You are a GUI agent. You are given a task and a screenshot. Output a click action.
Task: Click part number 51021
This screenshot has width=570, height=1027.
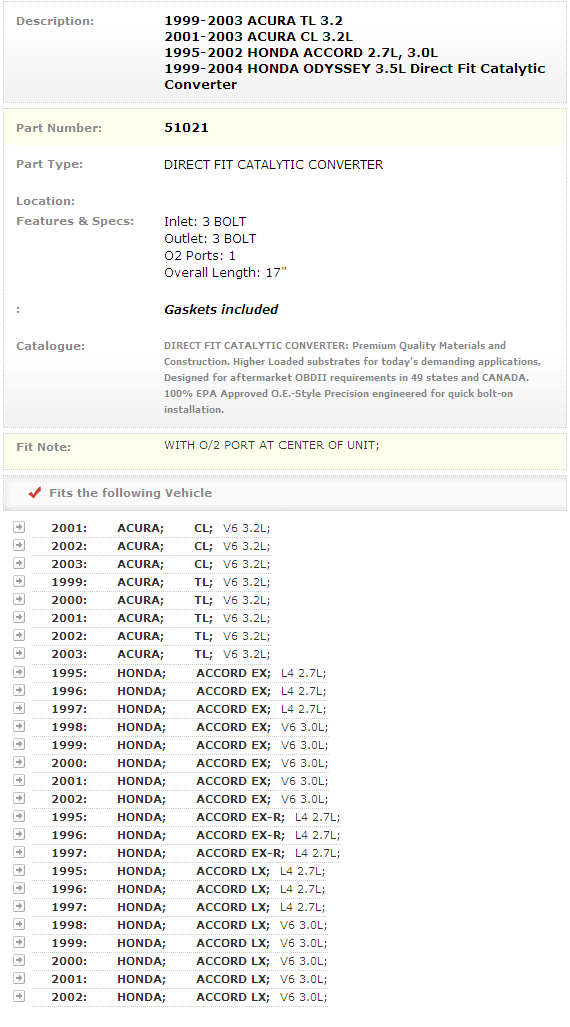pos(186,128)
